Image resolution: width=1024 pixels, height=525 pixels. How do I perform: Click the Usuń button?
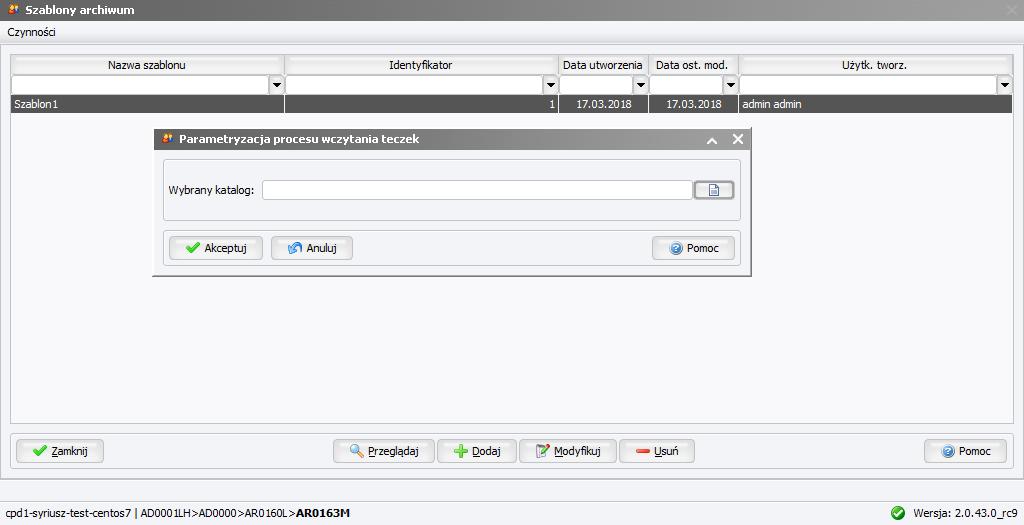pyautogui.click(x=657, y=451)
